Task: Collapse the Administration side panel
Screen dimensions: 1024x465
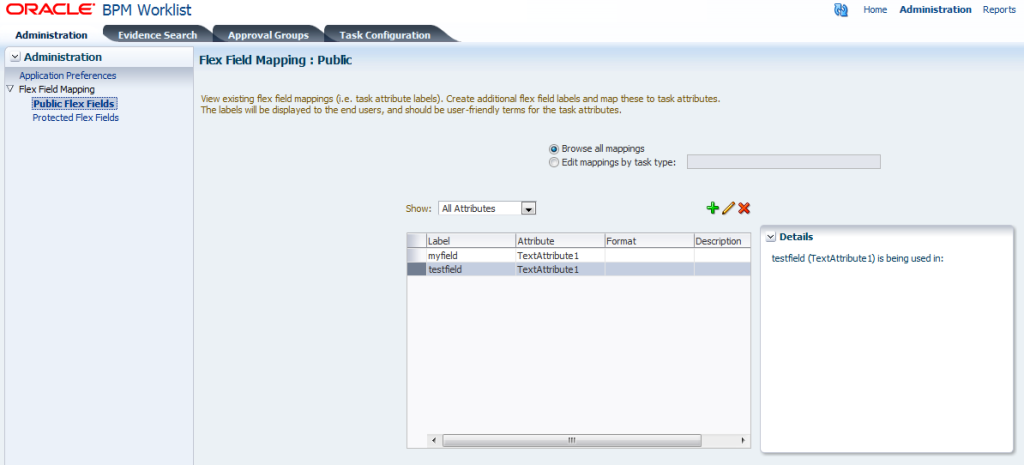Action: tap(16, 57)
